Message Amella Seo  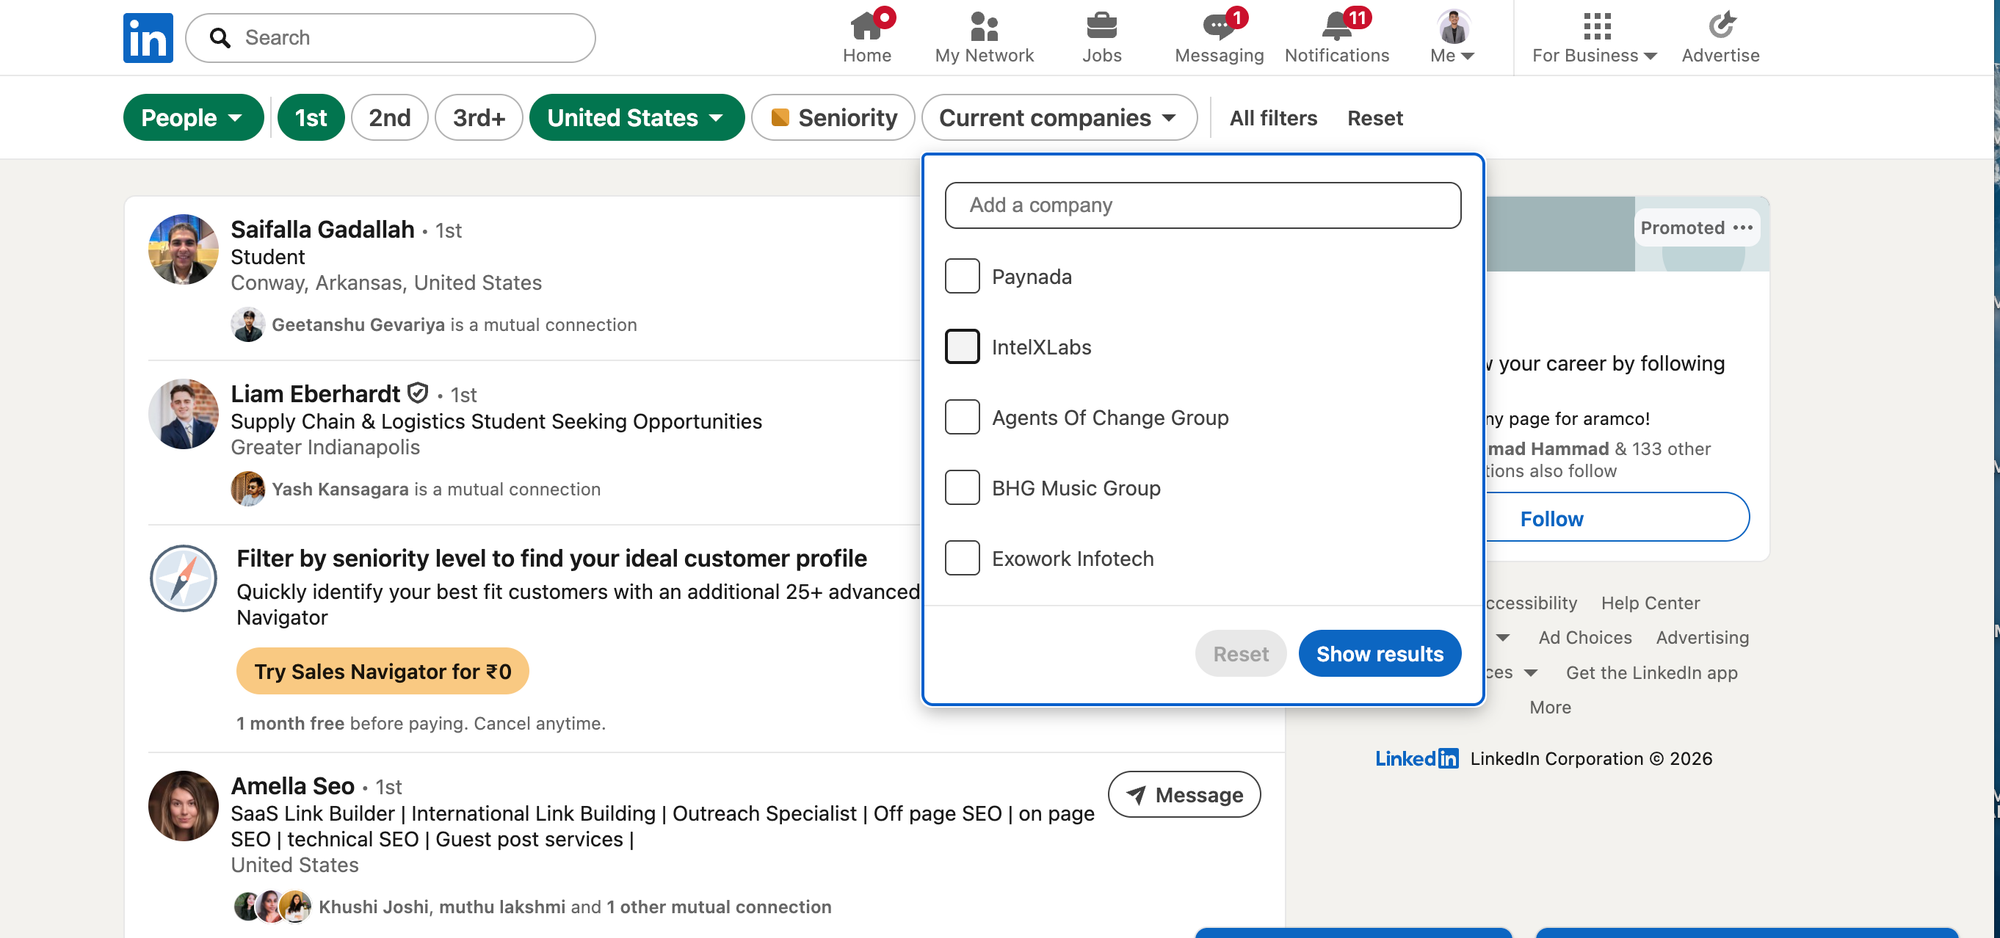coord(1184,795)
